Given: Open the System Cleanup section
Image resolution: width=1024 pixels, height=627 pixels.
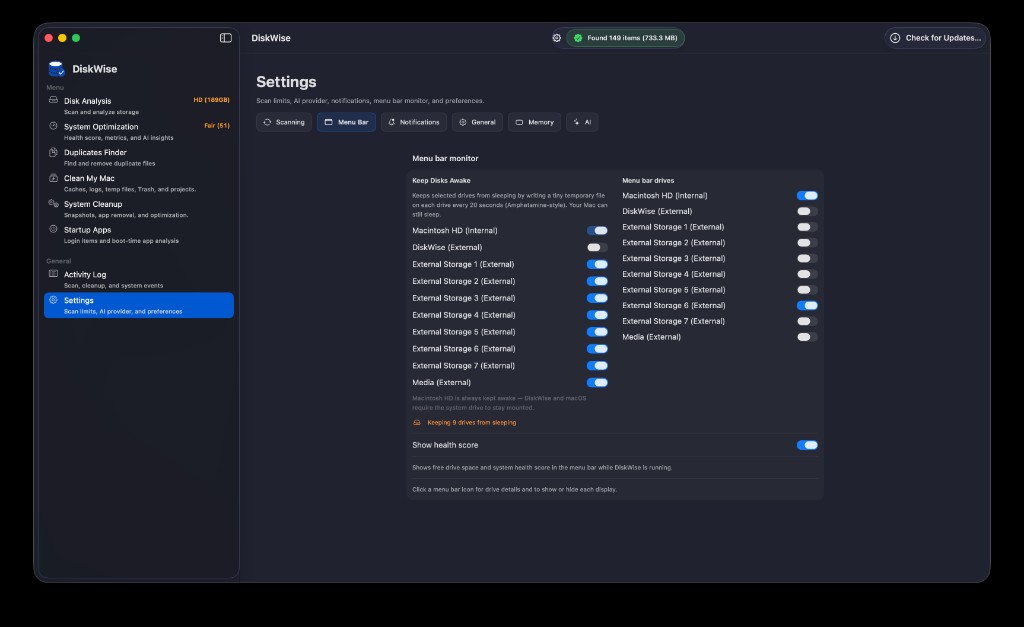Looking at the screenshot, I should tap(138, 208).
